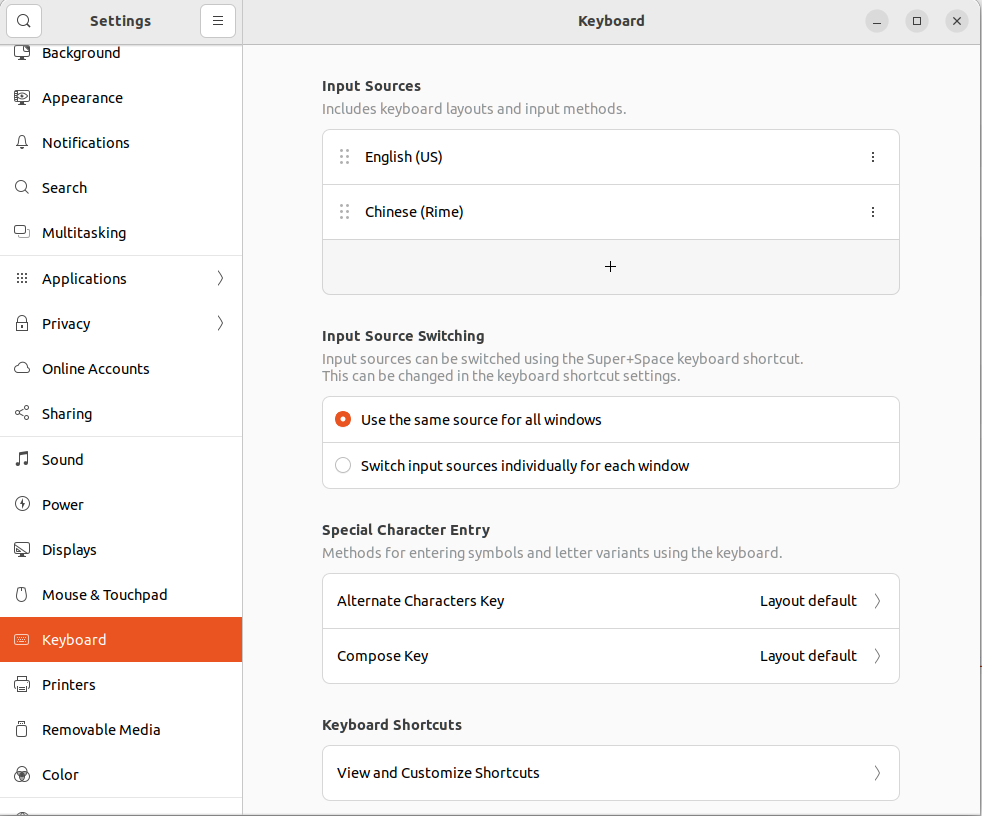This screenshot has width=982, height=816.
Task: Grab the English (US) drag handle
Action: tap(344, 157)
